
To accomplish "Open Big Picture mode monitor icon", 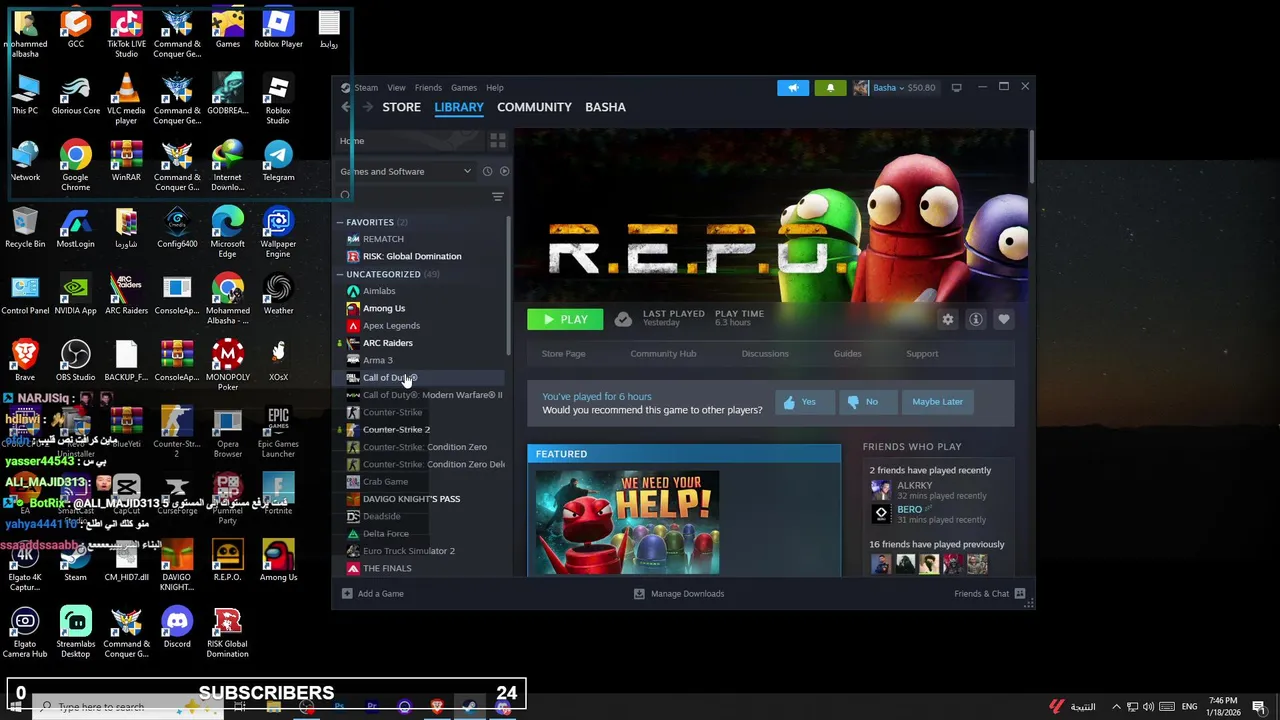I will point(956,88).
